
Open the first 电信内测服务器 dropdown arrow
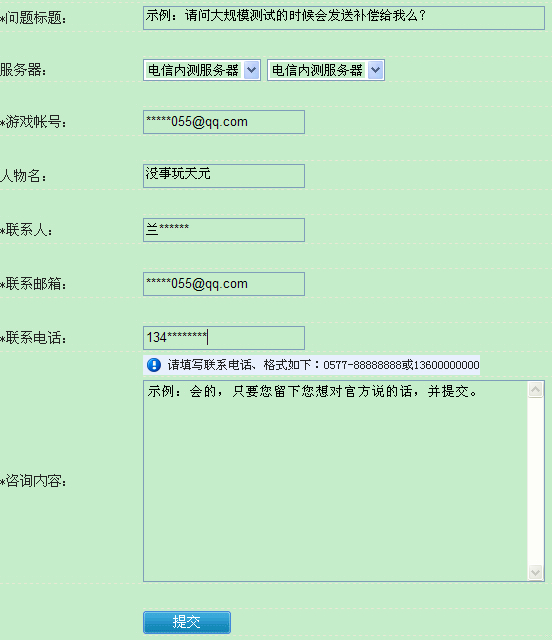252,70
